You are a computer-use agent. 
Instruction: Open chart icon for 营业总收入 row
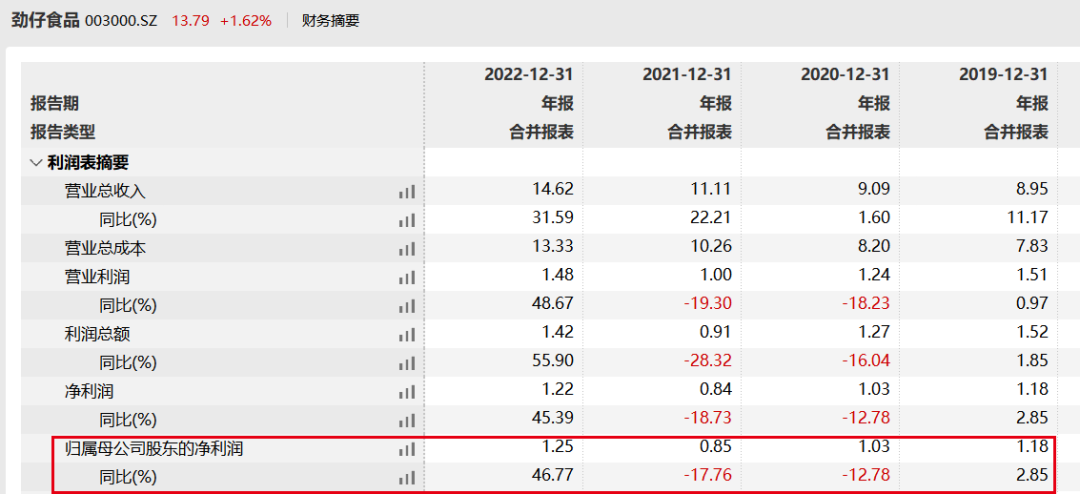coord(407,192)
